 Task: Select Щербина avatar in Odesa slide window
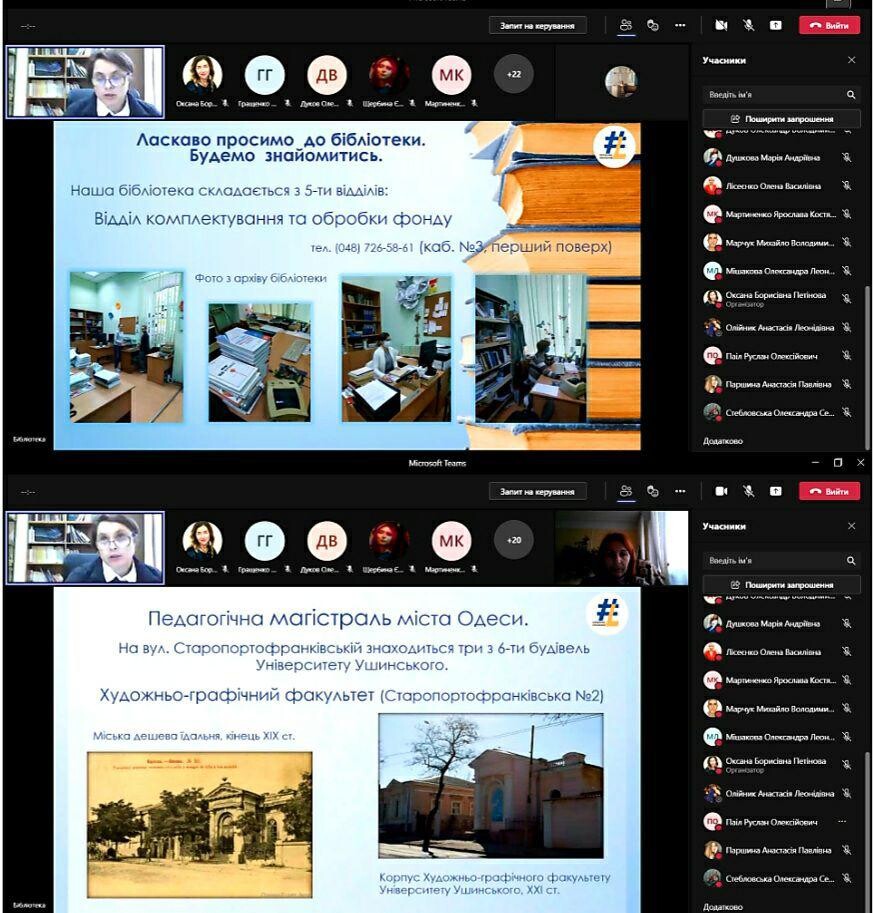(x=389, y=540)
